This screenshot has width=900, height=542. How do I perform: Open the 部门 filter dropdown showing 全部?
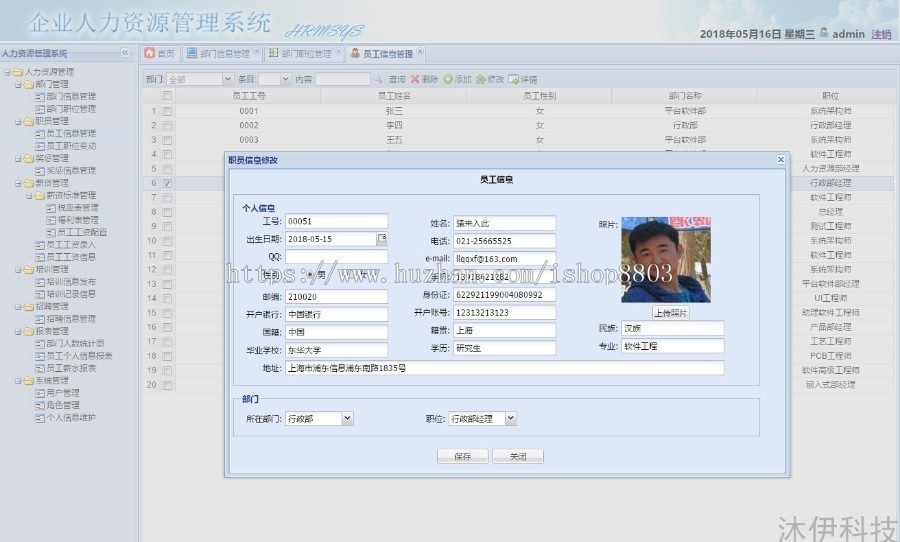click(226, 79)
